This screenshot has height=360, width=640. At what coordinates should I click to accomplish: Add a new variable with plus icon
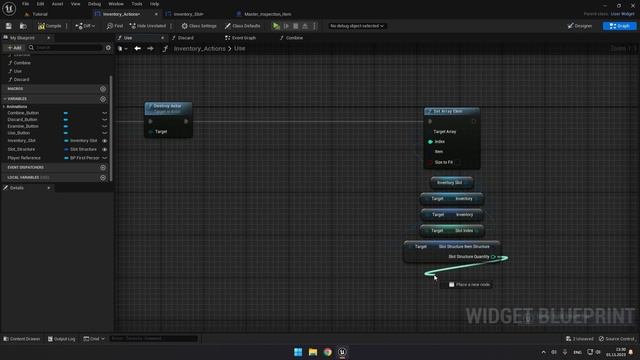(103, 99)
